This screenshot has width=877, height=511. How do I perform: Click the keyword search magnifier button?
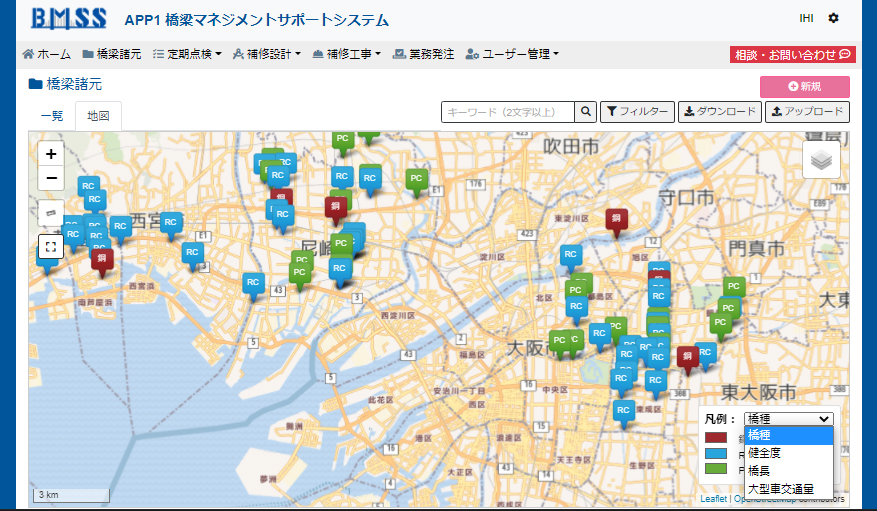[586, 112]
